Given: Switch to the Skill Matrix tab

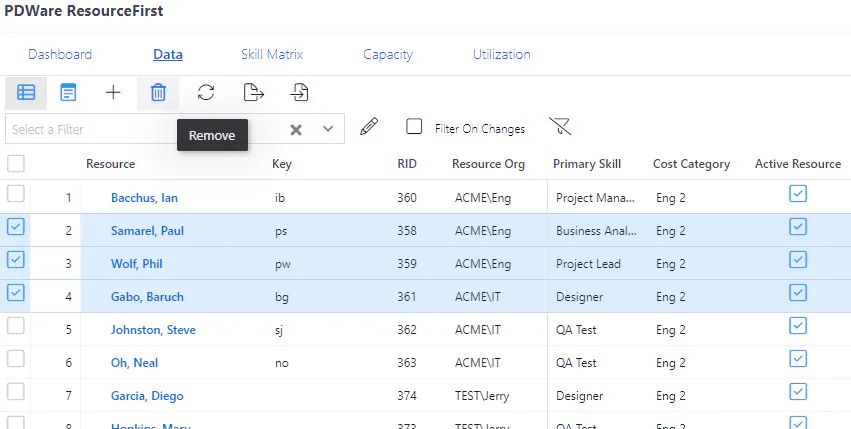Looking at the screenshot, I should [x=272, y=54].
